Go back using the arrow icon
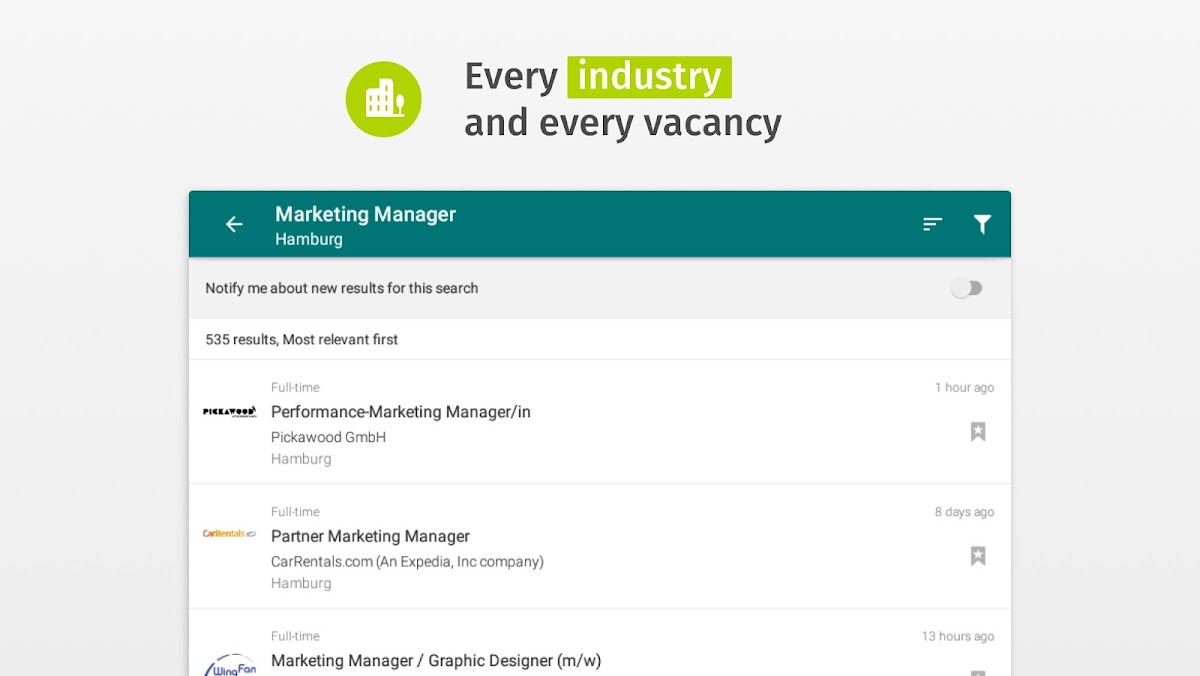The height and width of the screenshot is (676, 1200). point(234,224)
